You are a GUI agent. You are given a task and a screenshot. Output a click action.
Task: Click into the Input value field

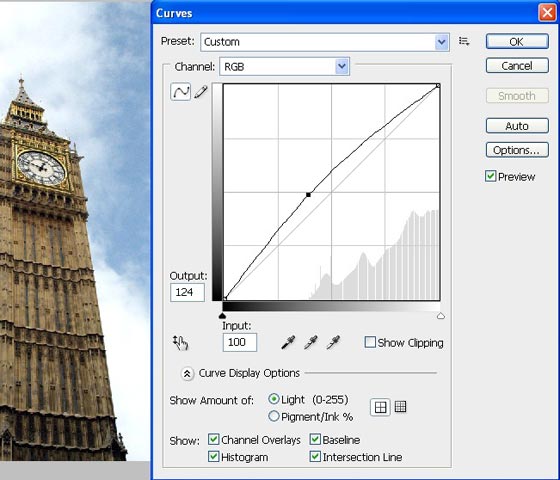(x=240, y=342)
